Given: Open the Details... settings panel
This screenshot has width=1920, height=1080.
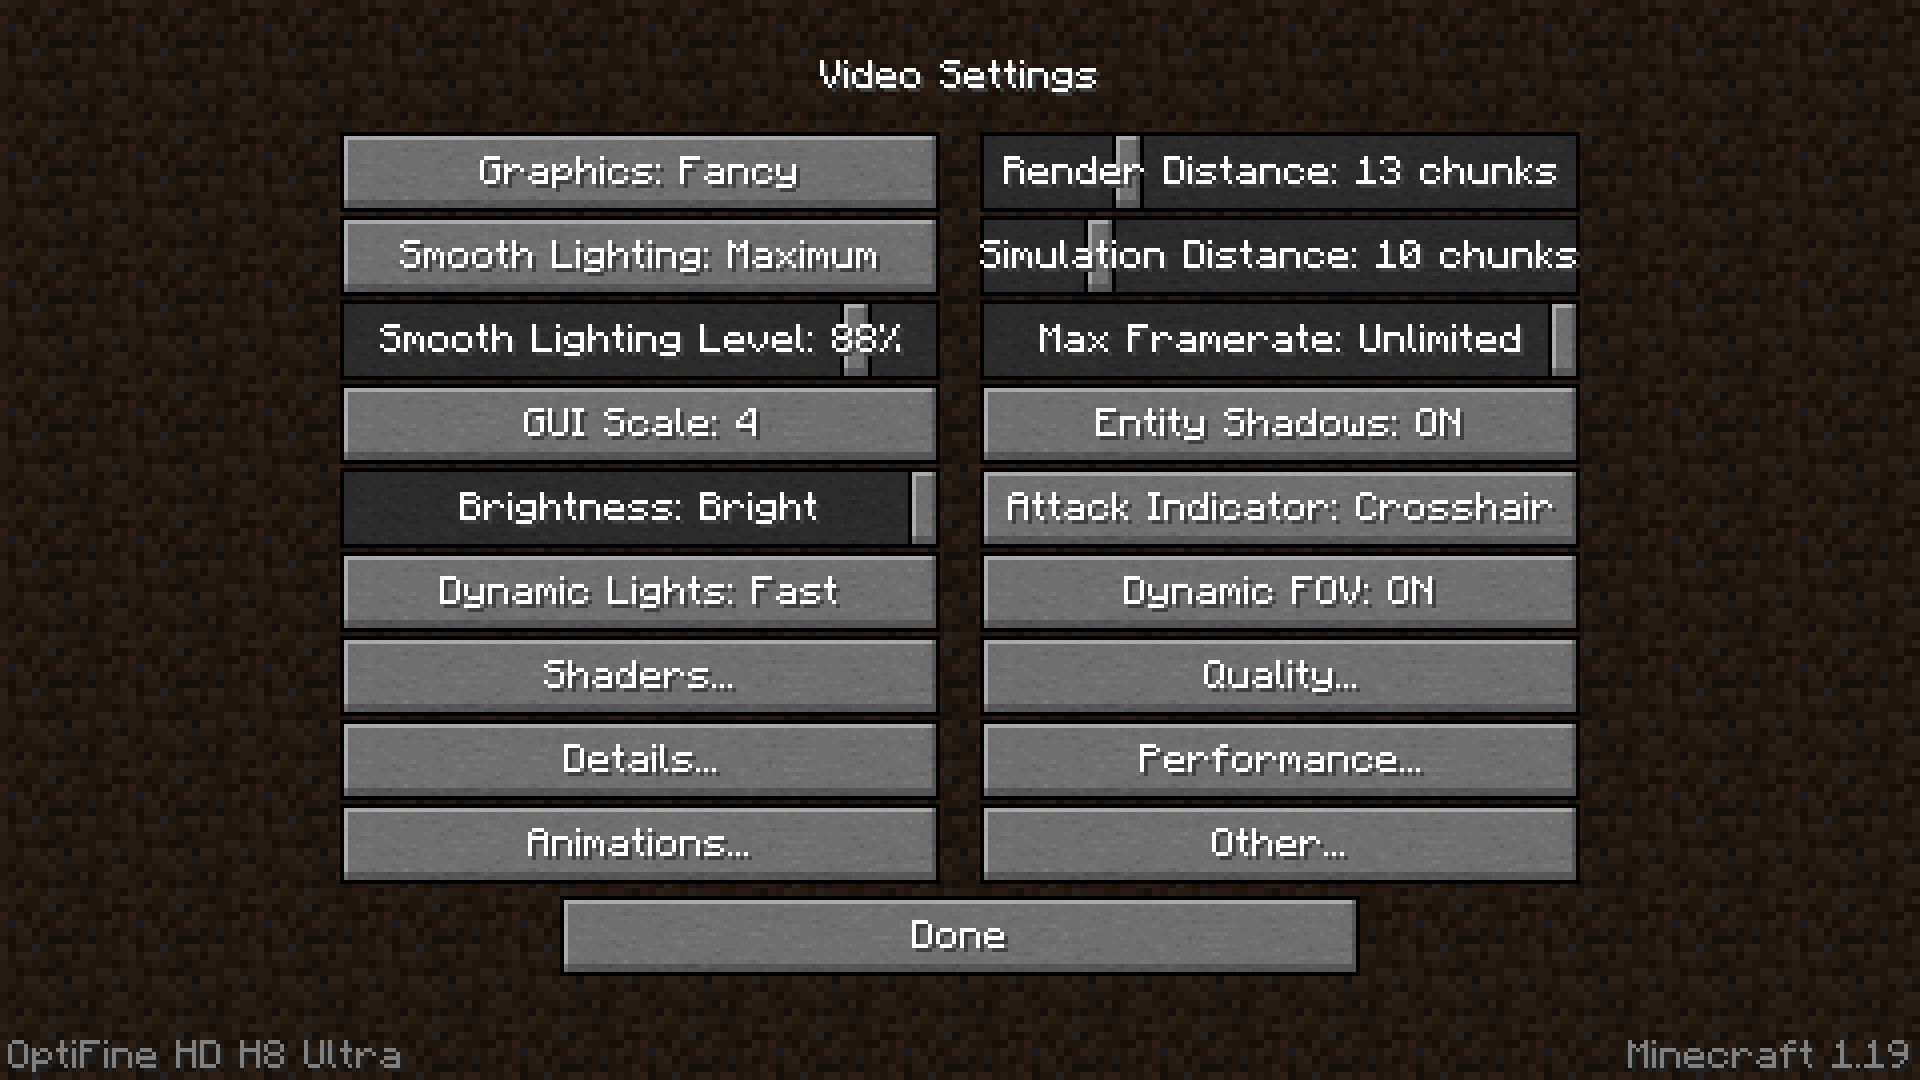Looking at the screenshot, I should pos(640,758).
